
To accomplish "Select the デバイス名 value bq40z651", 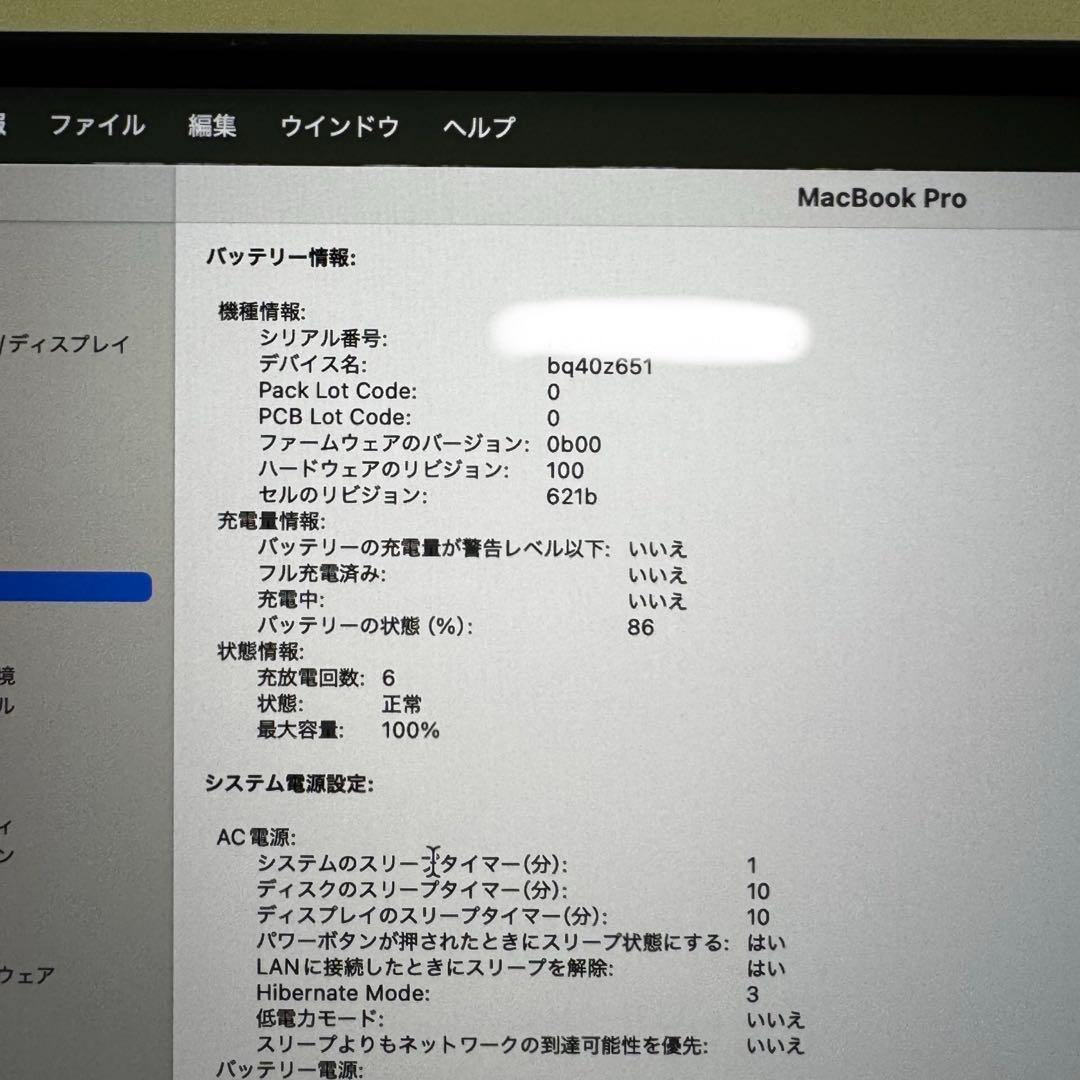I will pos(602,365).
